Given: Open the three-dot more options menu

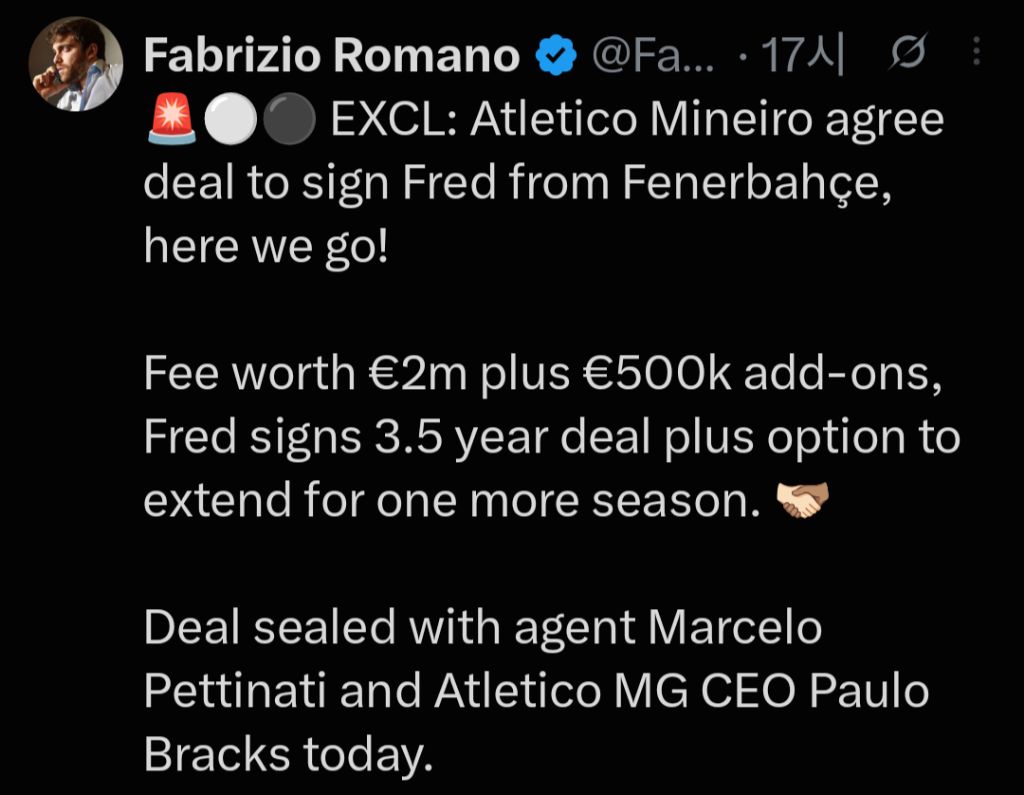Looking at the screenshot, I should pos(976,51).
